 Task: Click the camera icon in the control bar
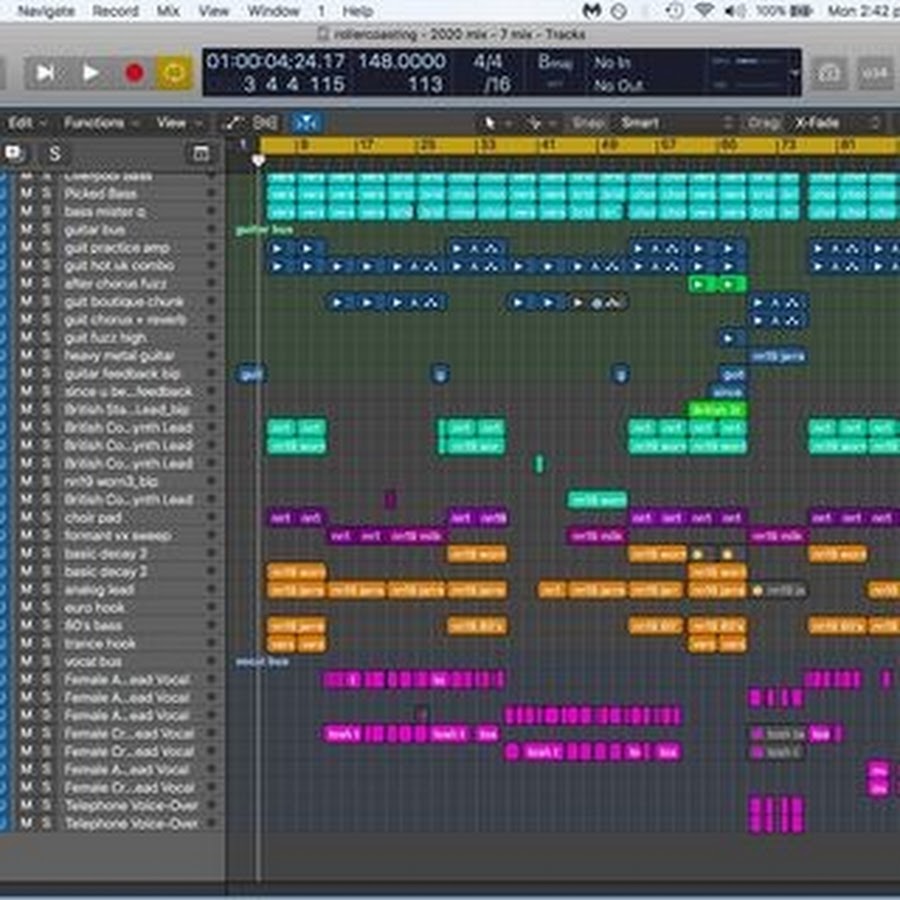[x=829, y=73]
